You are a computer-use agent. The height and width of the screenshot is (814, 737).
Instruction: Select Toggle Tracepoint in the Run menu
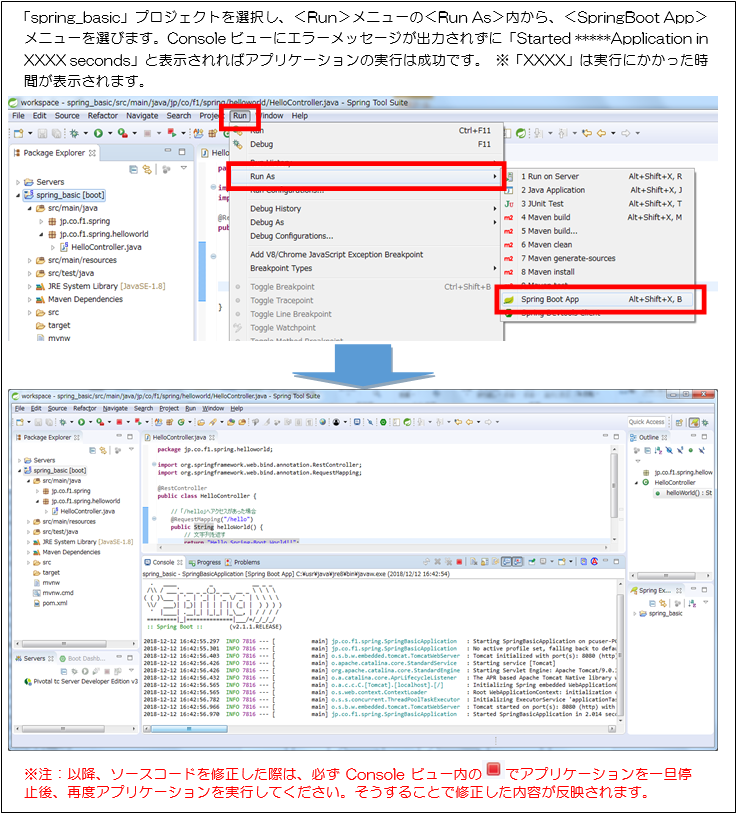(282, 300)
